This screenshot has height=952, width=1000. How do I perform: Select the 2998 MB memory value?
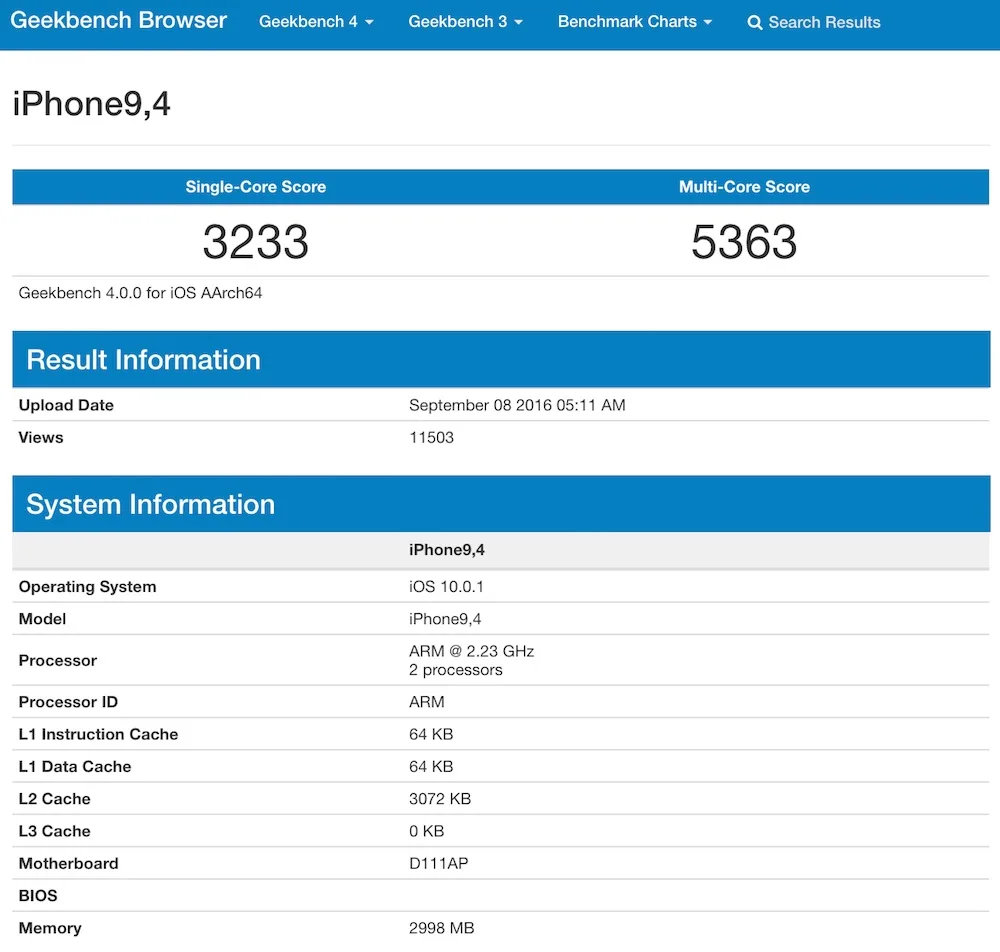tap(442, 928)
